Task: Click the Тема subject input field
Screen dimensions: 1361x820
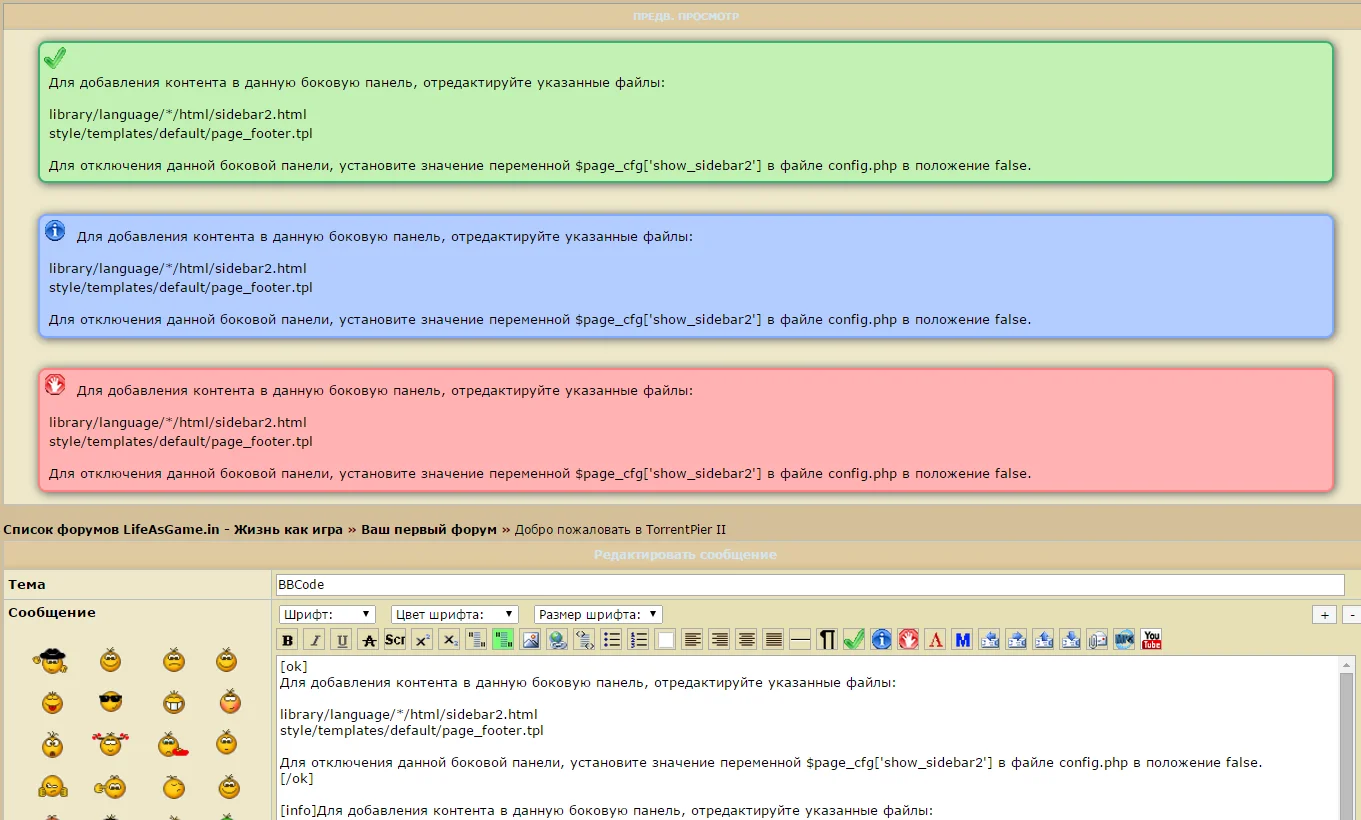Action: tap(810, 585)
